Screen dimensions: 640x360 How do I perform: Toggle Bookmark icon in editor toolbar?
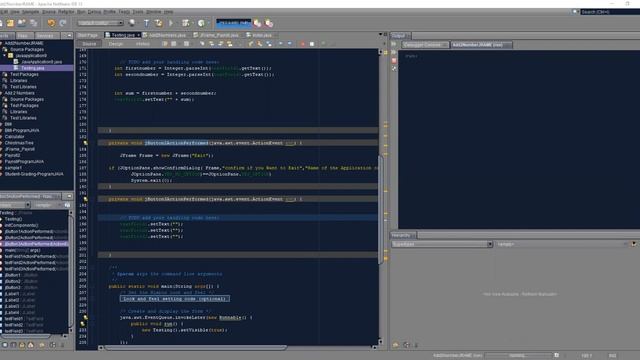269,44
